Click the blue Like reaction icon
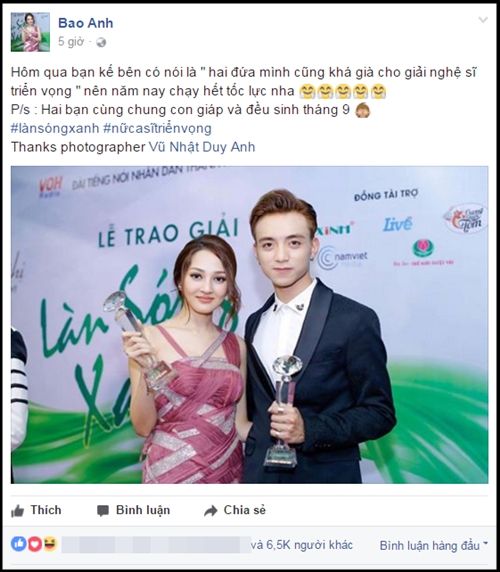 click(x=18, y=544)
